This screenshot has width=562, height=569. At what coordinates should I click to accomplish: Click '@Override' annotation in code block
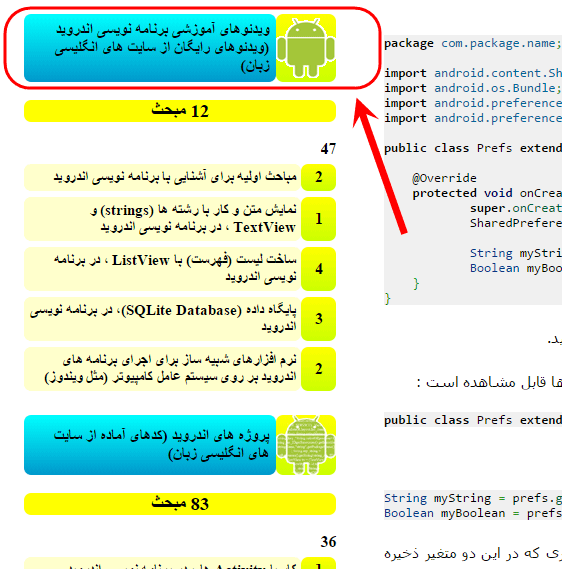pos(444,178)
